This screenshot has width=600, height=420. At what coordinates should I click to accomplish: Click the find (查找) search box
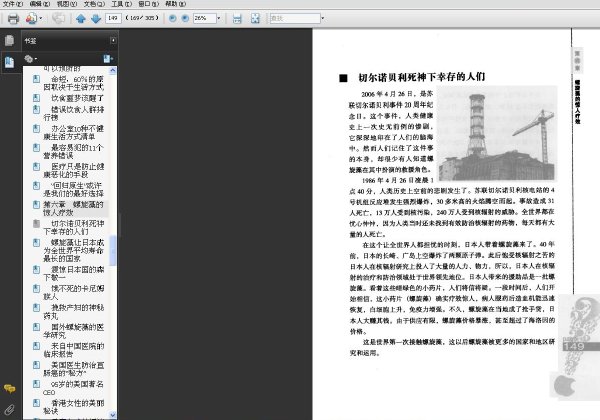pos(295,18)
